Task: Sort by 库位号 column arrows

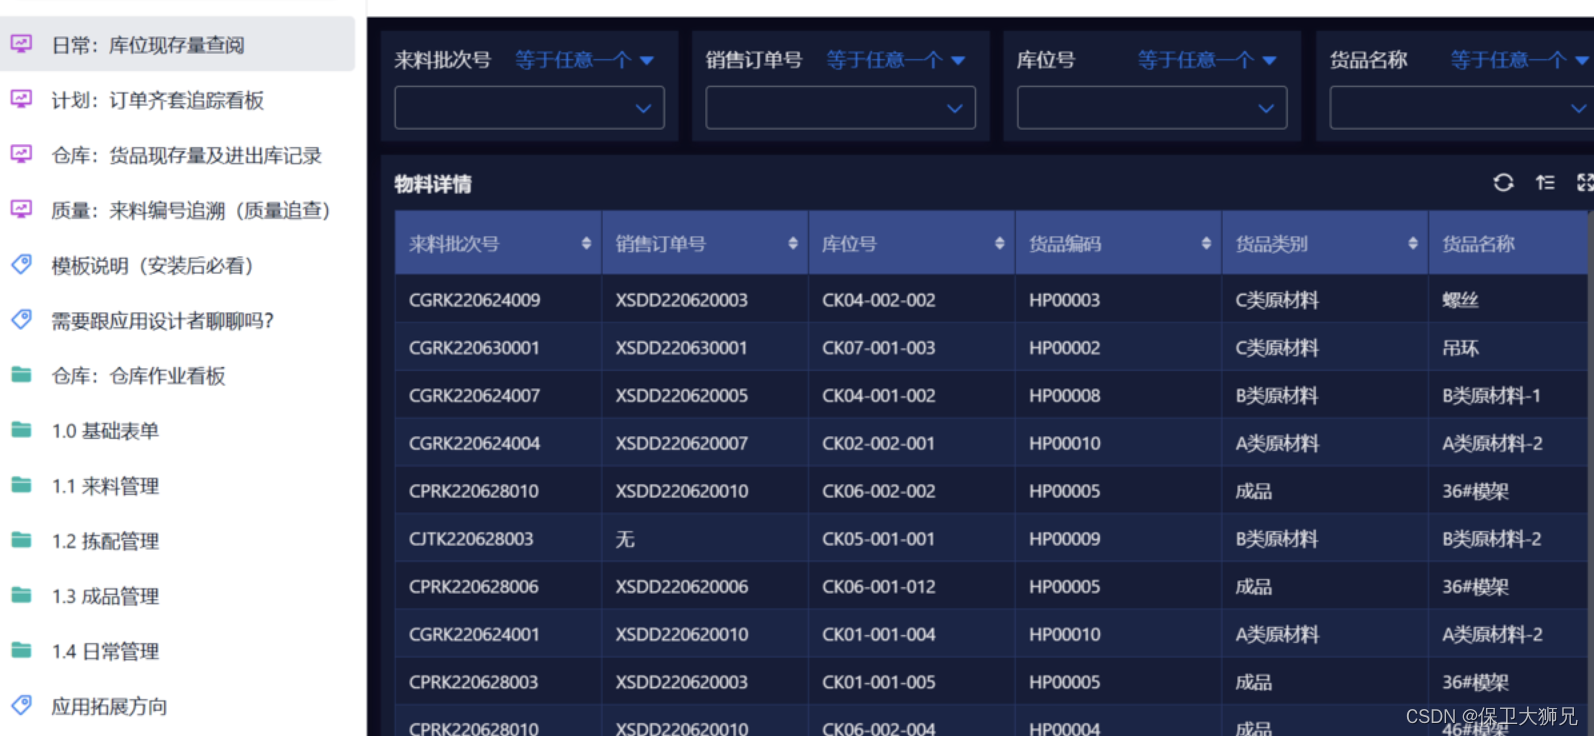Action: 999,243
